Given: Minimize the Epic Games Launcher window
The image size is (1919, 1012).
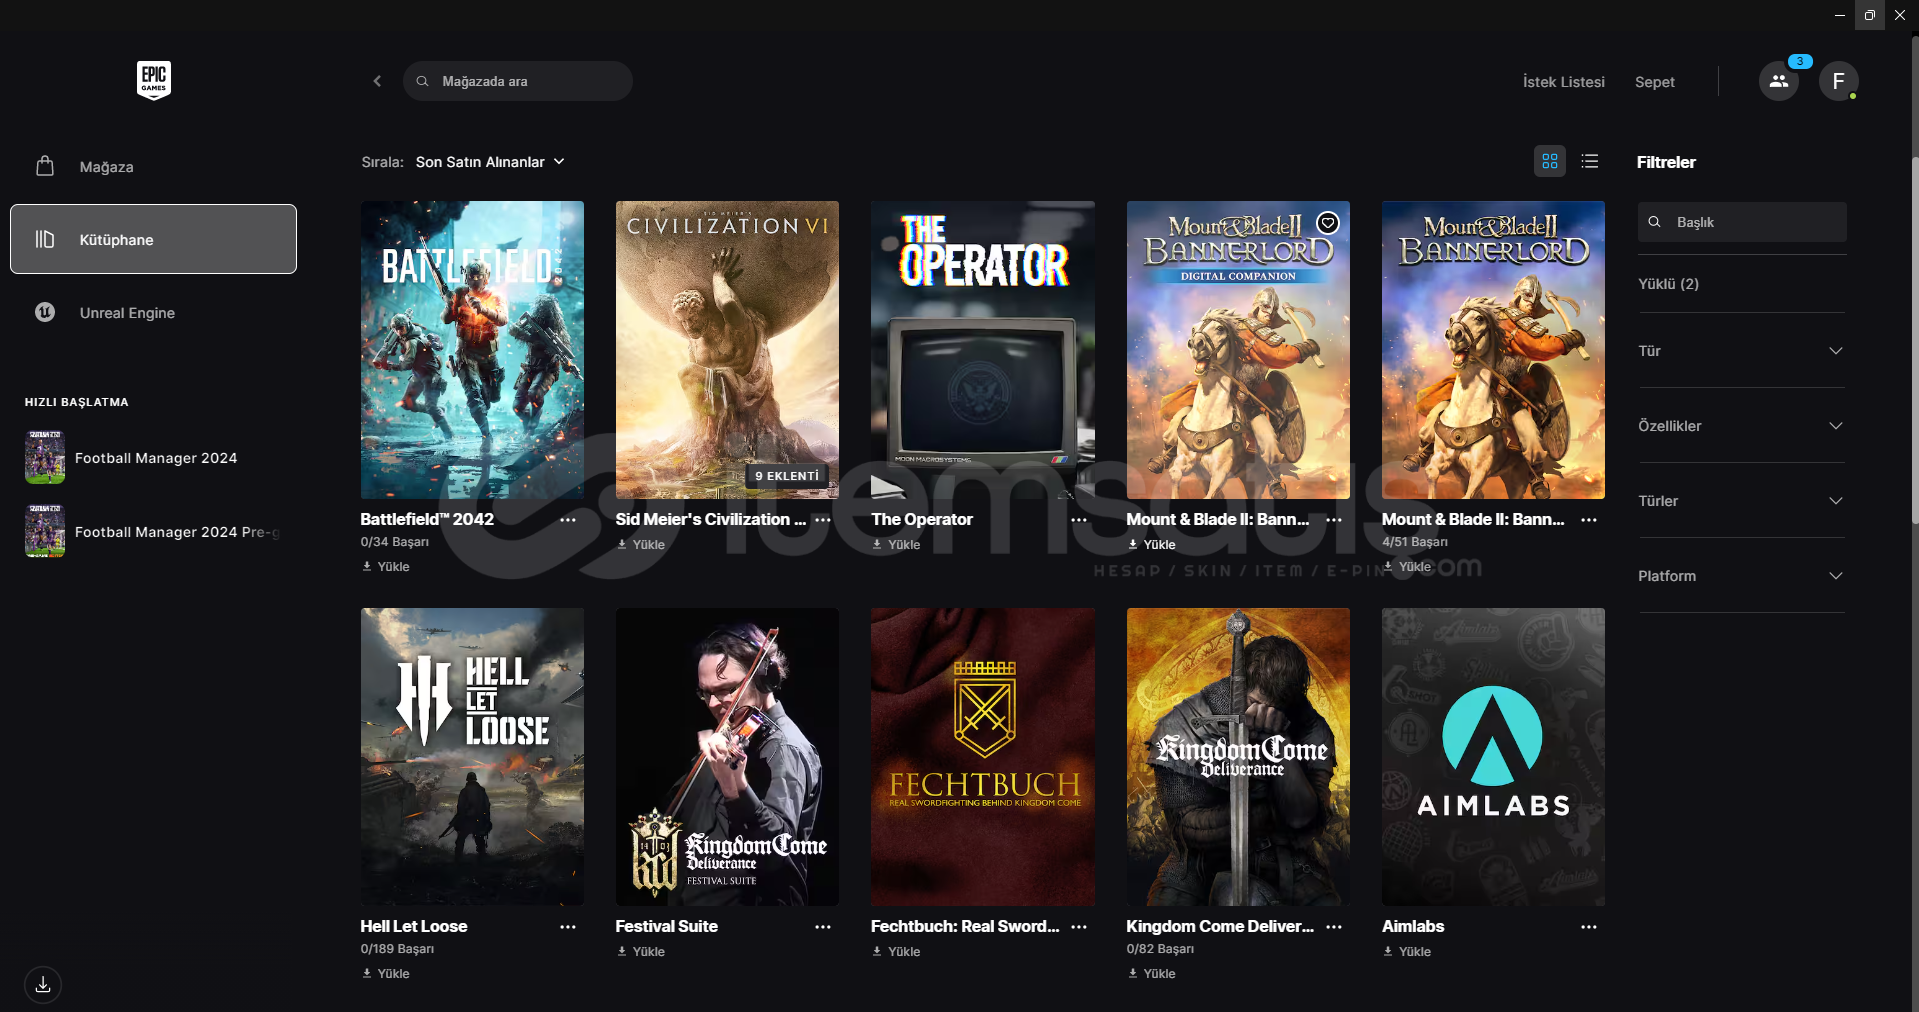Looking at the screenshot, I should tap(1840, 15).
